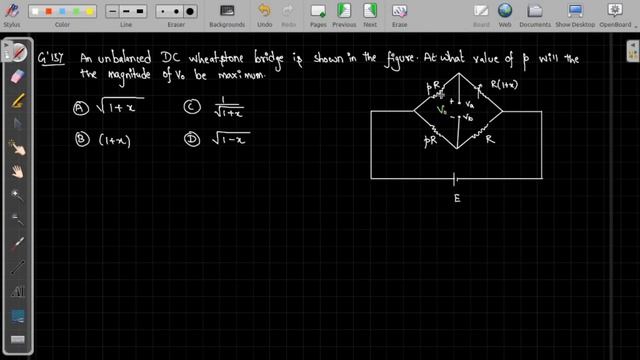Select the Interact with items finger tool
Image resolution: width=640 pixels, height=360 pixels.
pos(17,148)
